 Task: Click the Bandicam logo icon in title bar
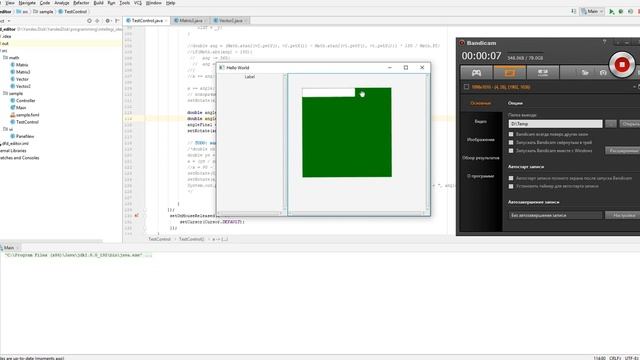coord(462,43)
